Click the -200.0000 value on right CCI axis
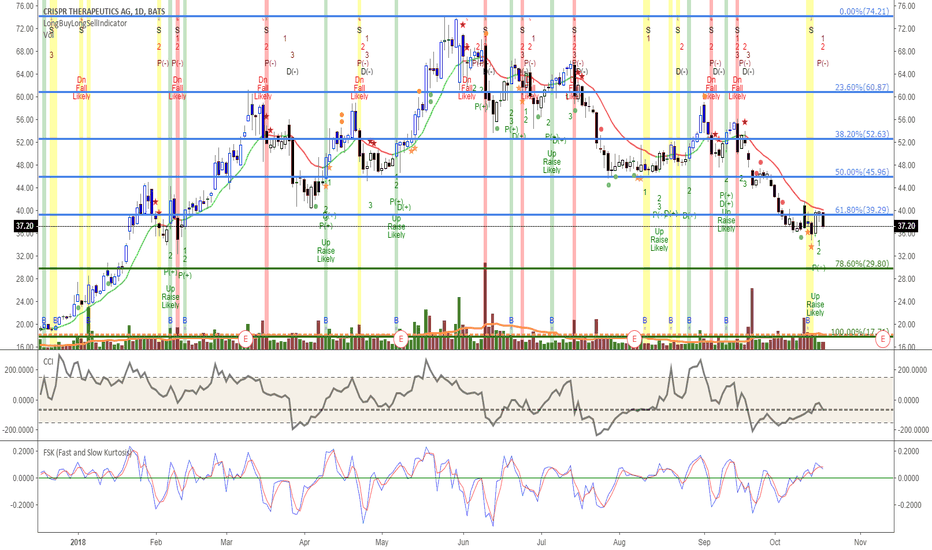This screenshot has width=932, height=550. point(914,430)
